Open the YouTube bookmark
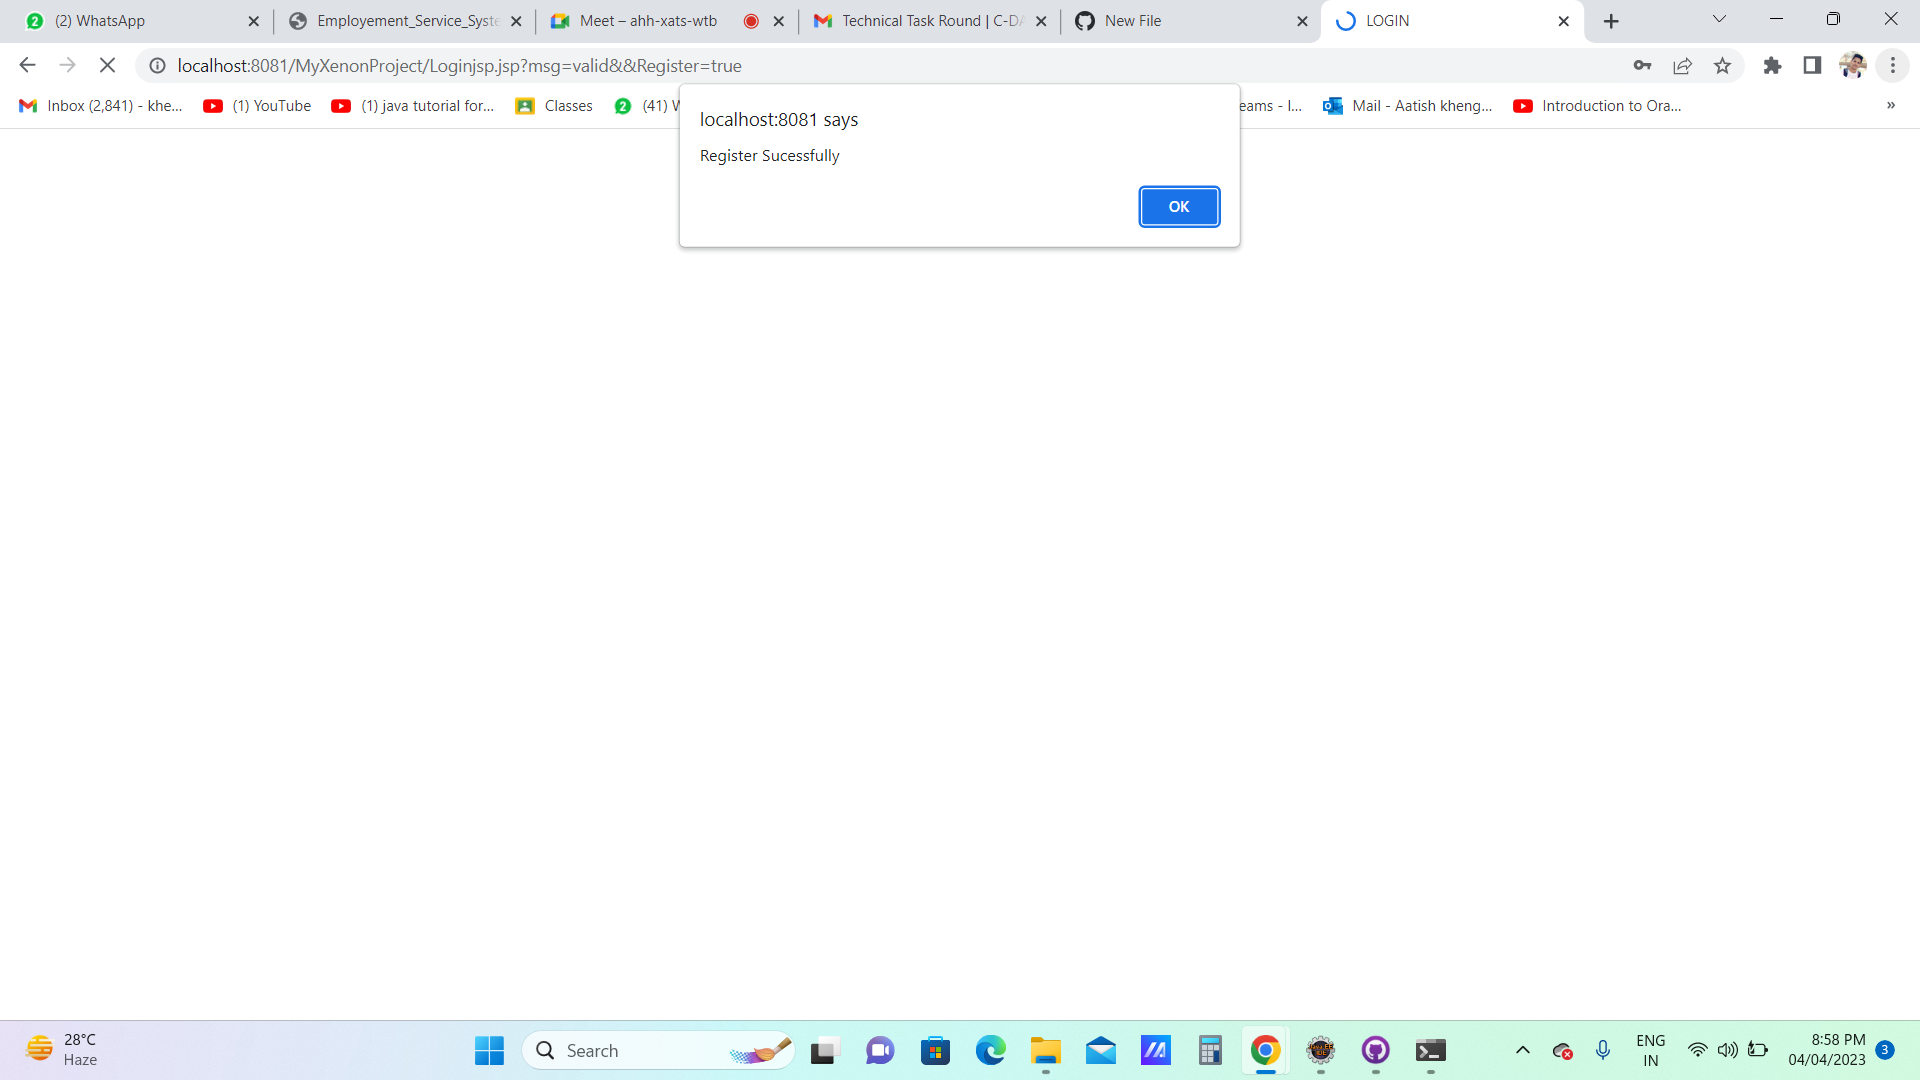Screen dimensions: 1920x1080 (257, 105)
